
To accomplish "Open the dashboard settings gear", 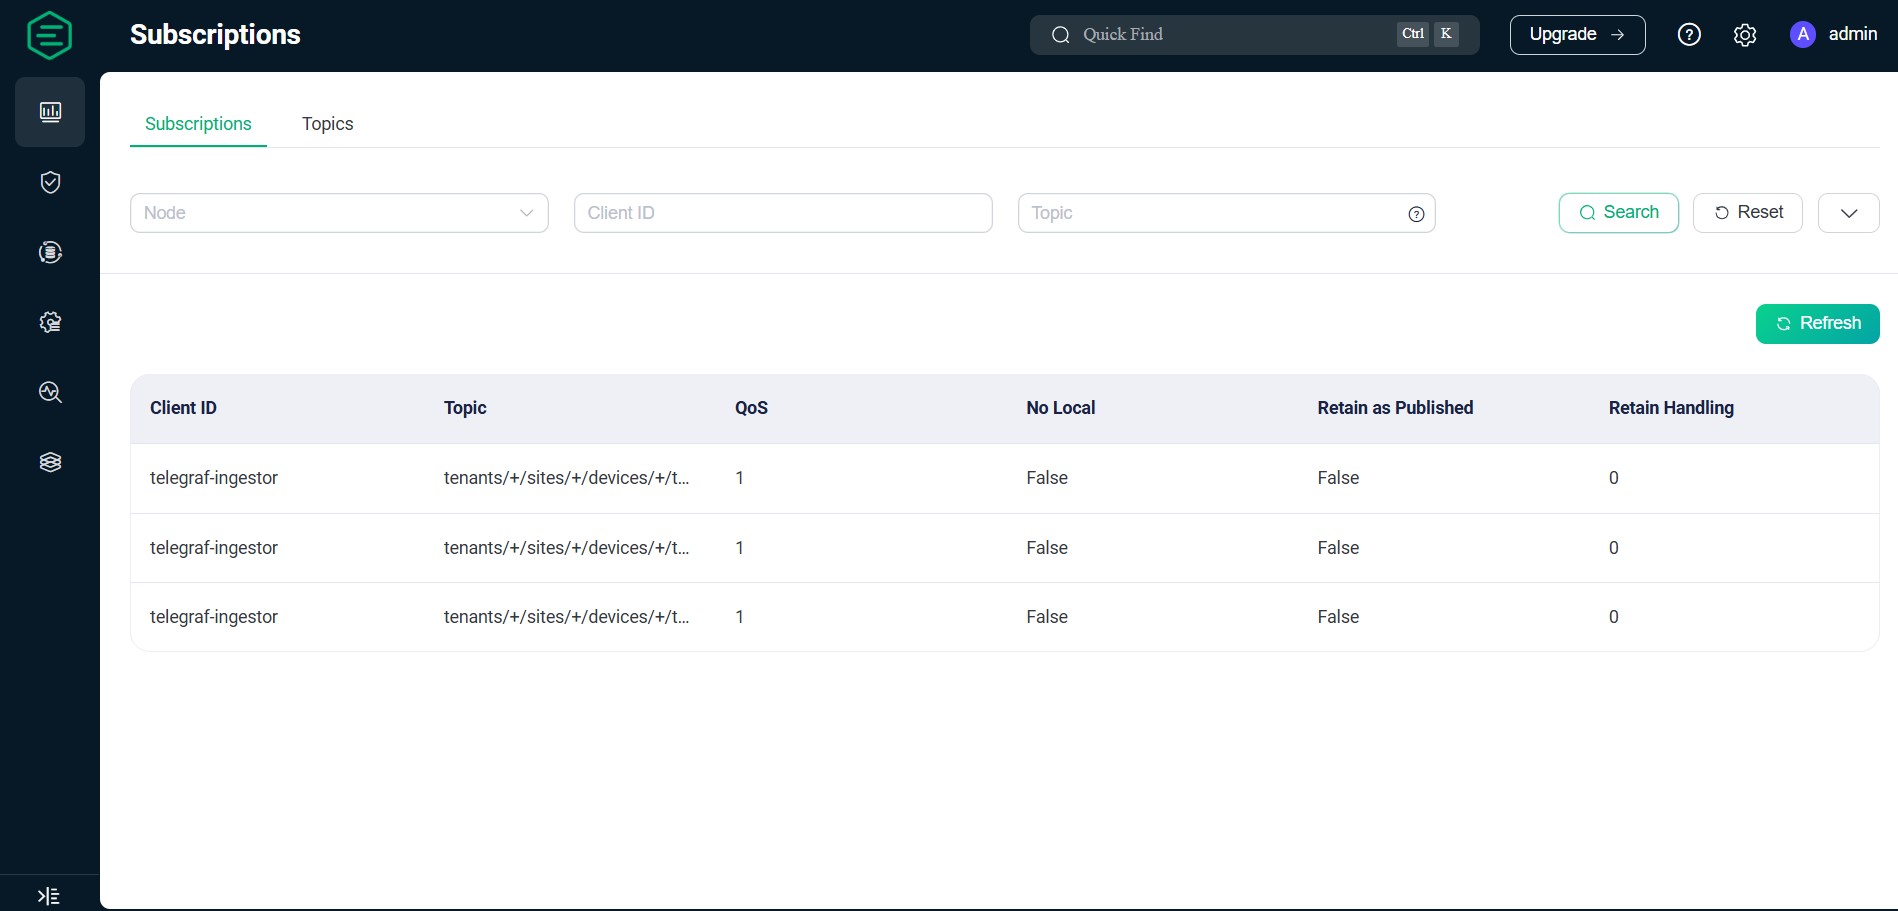I will pos(1745,34).
